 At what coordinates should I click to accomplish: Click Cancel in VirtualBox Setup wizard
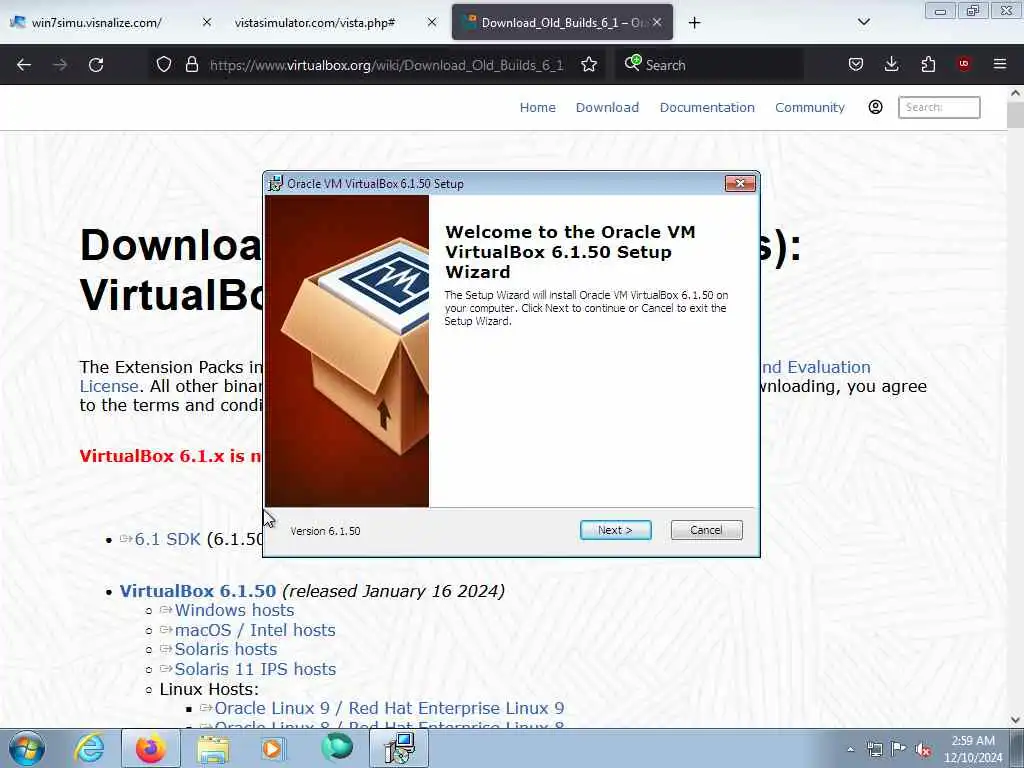click(706, 530)
